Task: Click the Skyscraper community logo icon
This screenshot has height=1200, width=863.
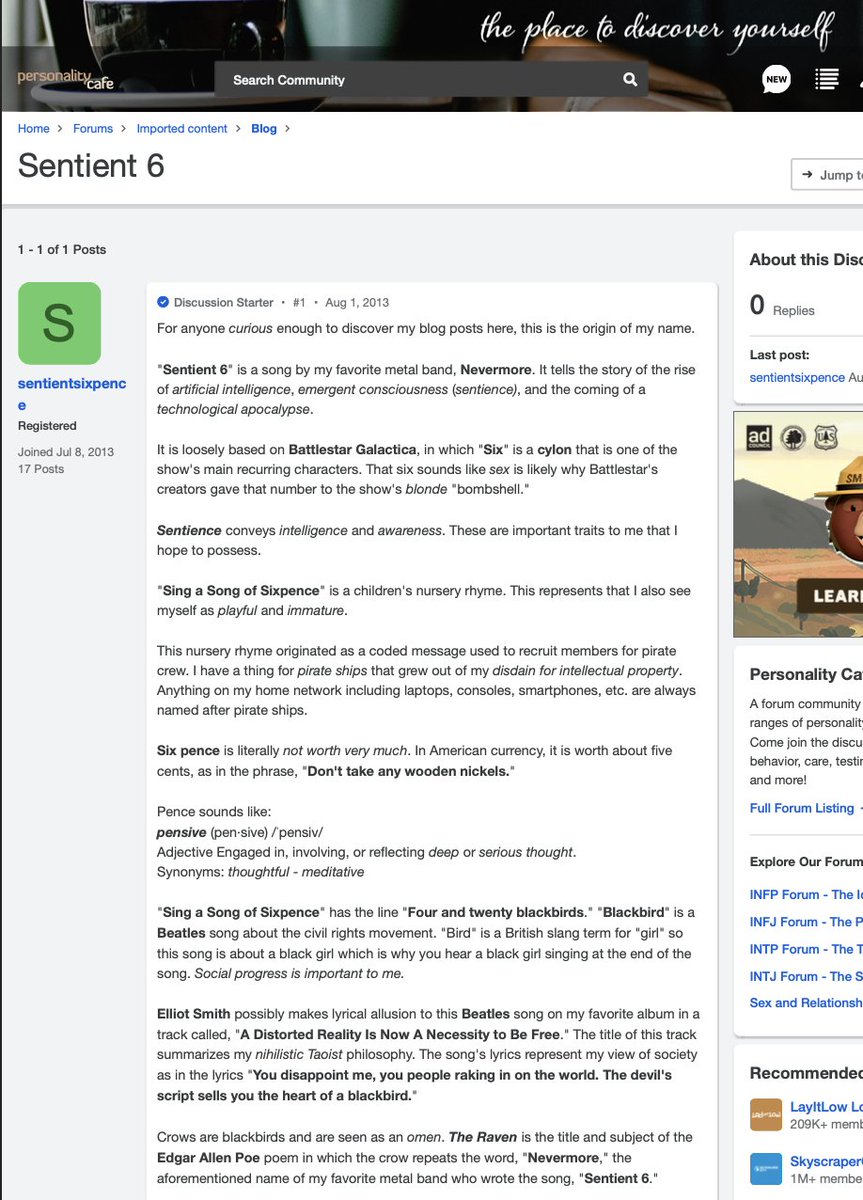Action: 766,1169
